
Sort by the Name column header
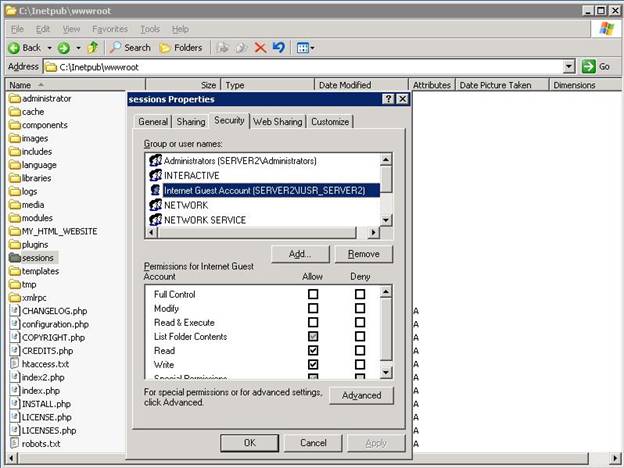pos(76,85)
